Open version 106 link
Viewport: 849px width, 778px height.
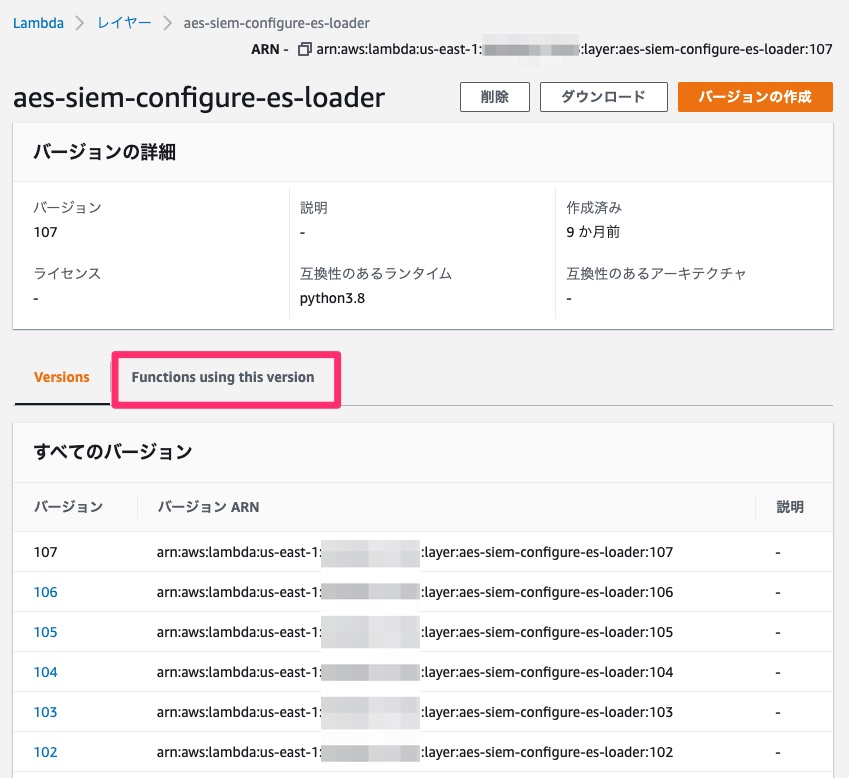(45, 592)
